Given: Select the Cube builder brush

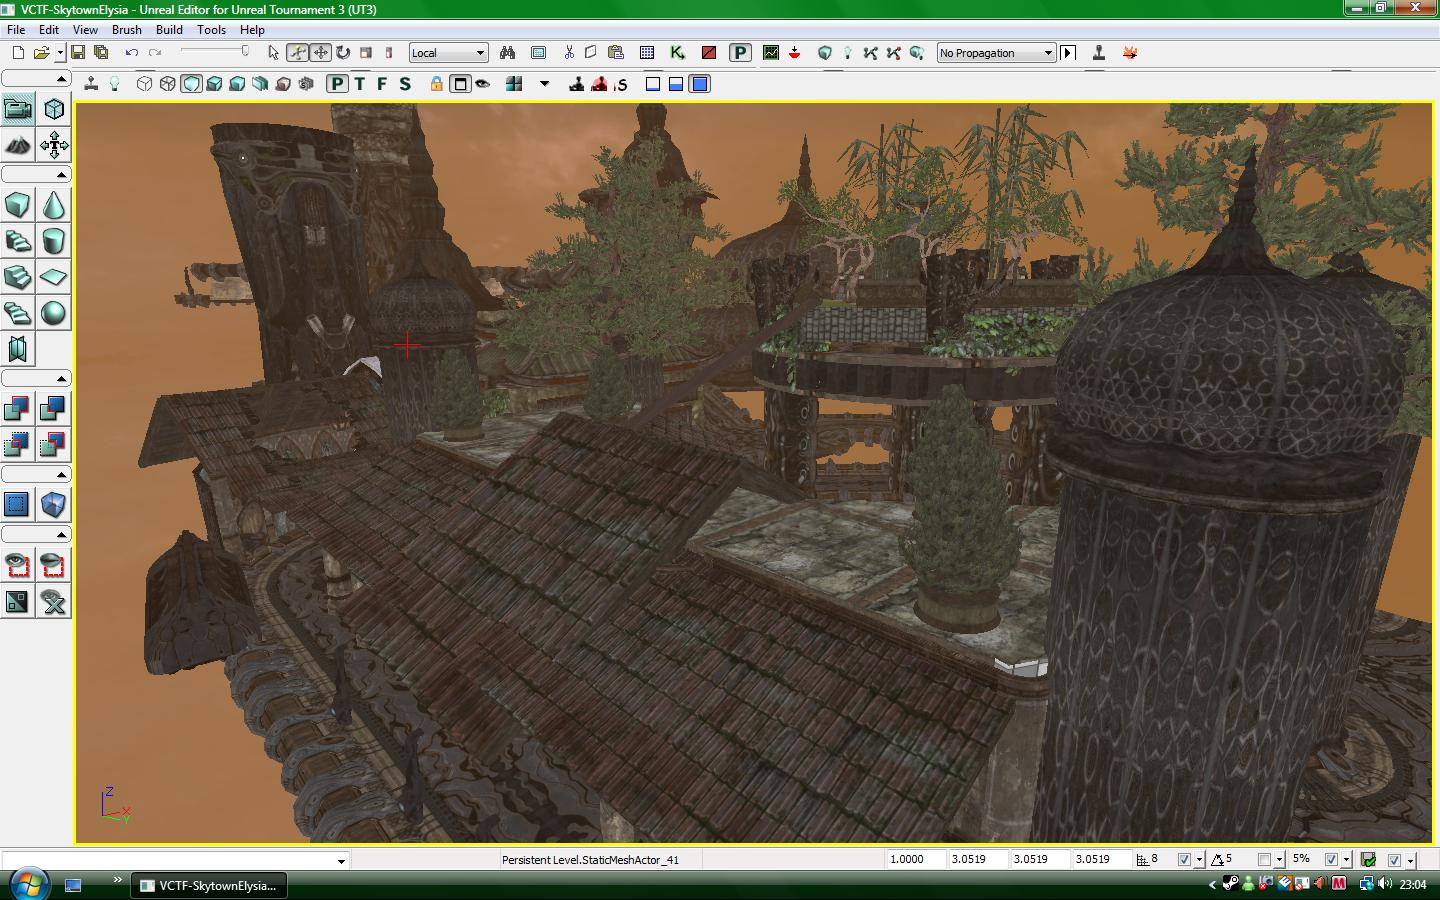Looking at the screenshot, I should [x=16, y=205].
